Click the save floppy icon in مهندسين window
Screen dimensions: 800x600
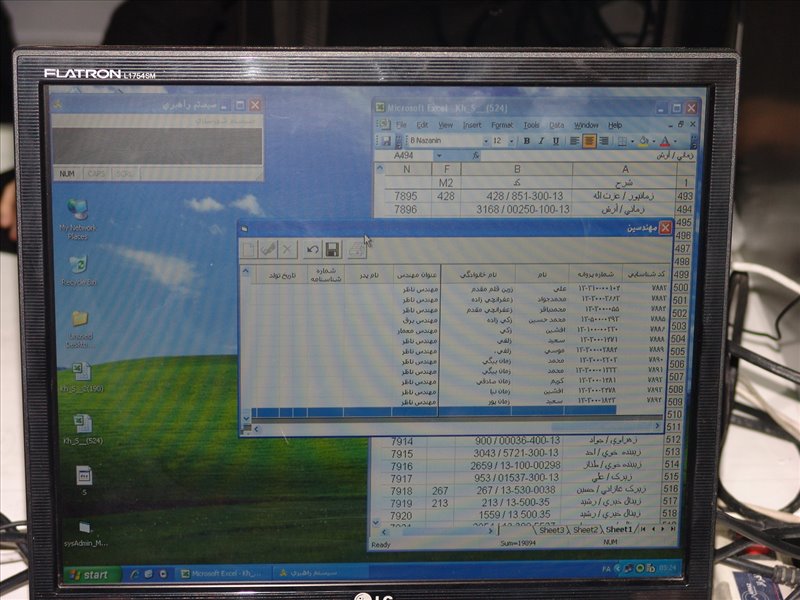tap(332, 249)
